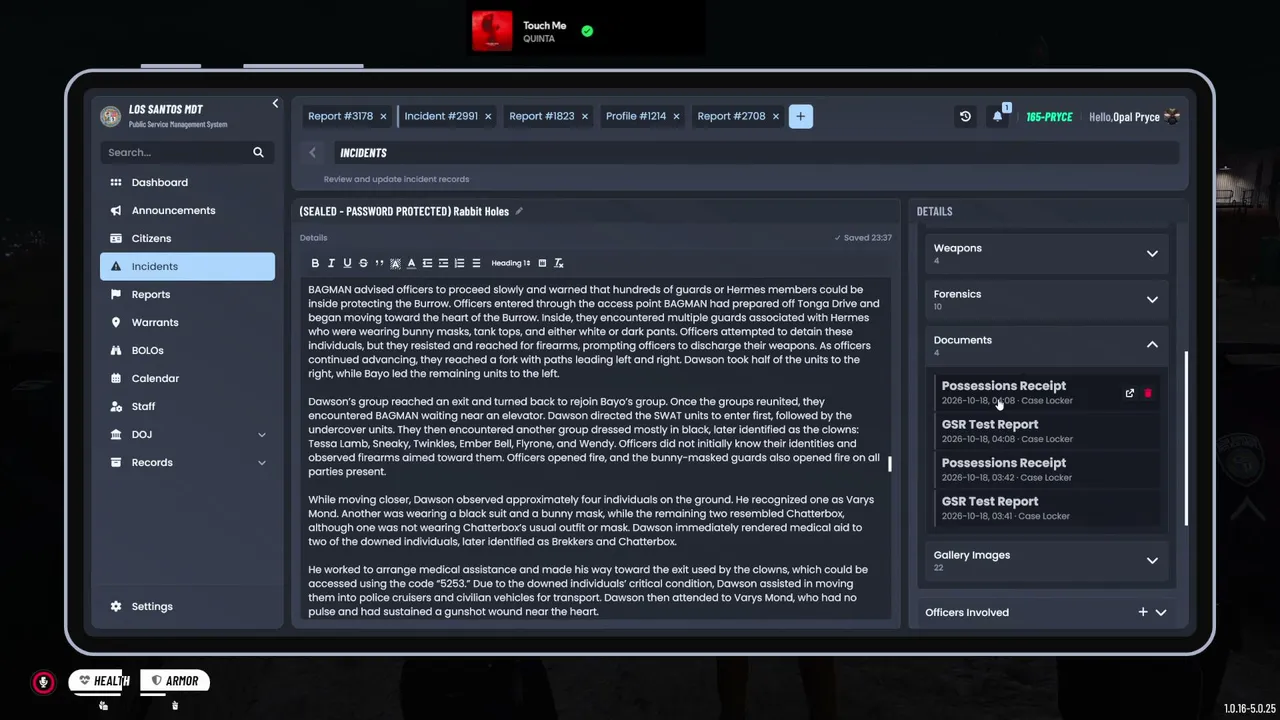Insert a numbered list from the toolbar

tap(459, 263)
